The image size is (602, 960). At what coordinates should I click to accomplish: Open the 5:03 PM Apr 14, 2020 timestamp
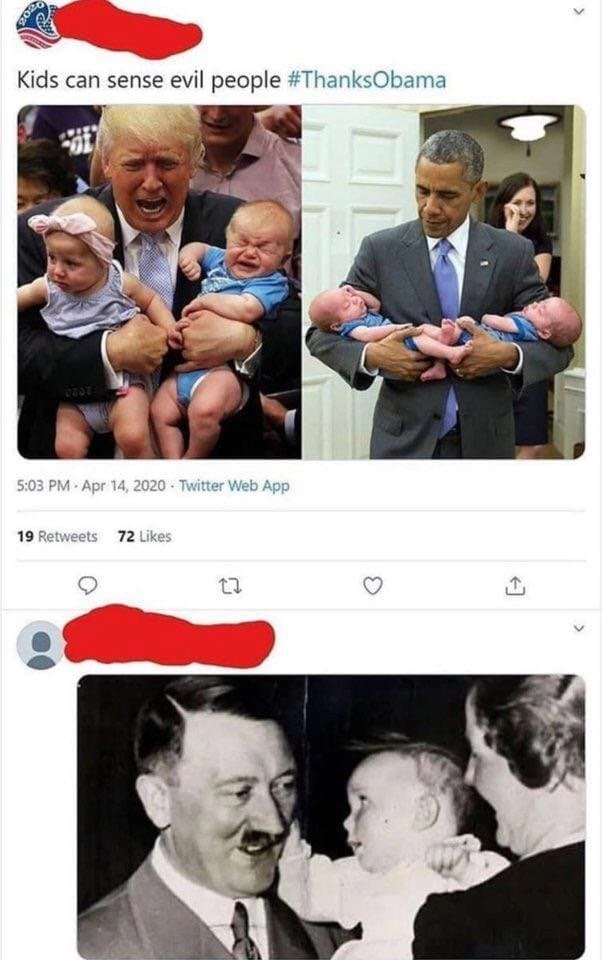point(91,486)
